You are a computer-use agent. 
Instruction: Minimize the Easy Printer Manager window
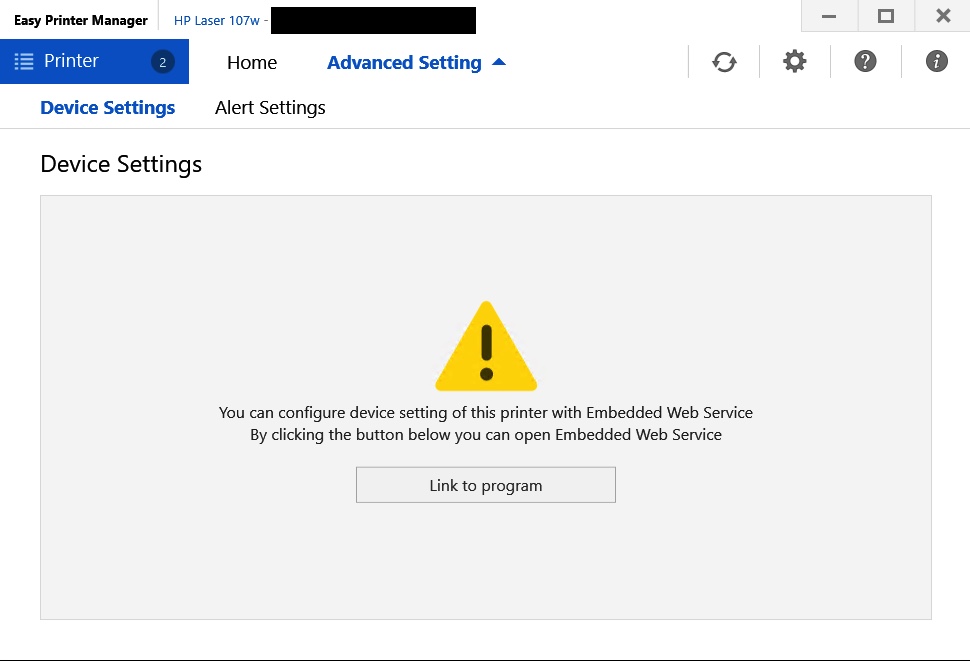(x=828, y=16)
